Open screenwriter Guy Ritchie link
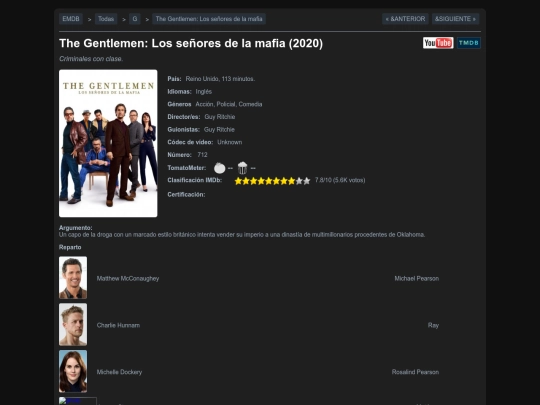This screenshot has width=540, height=405. [219, 129]
